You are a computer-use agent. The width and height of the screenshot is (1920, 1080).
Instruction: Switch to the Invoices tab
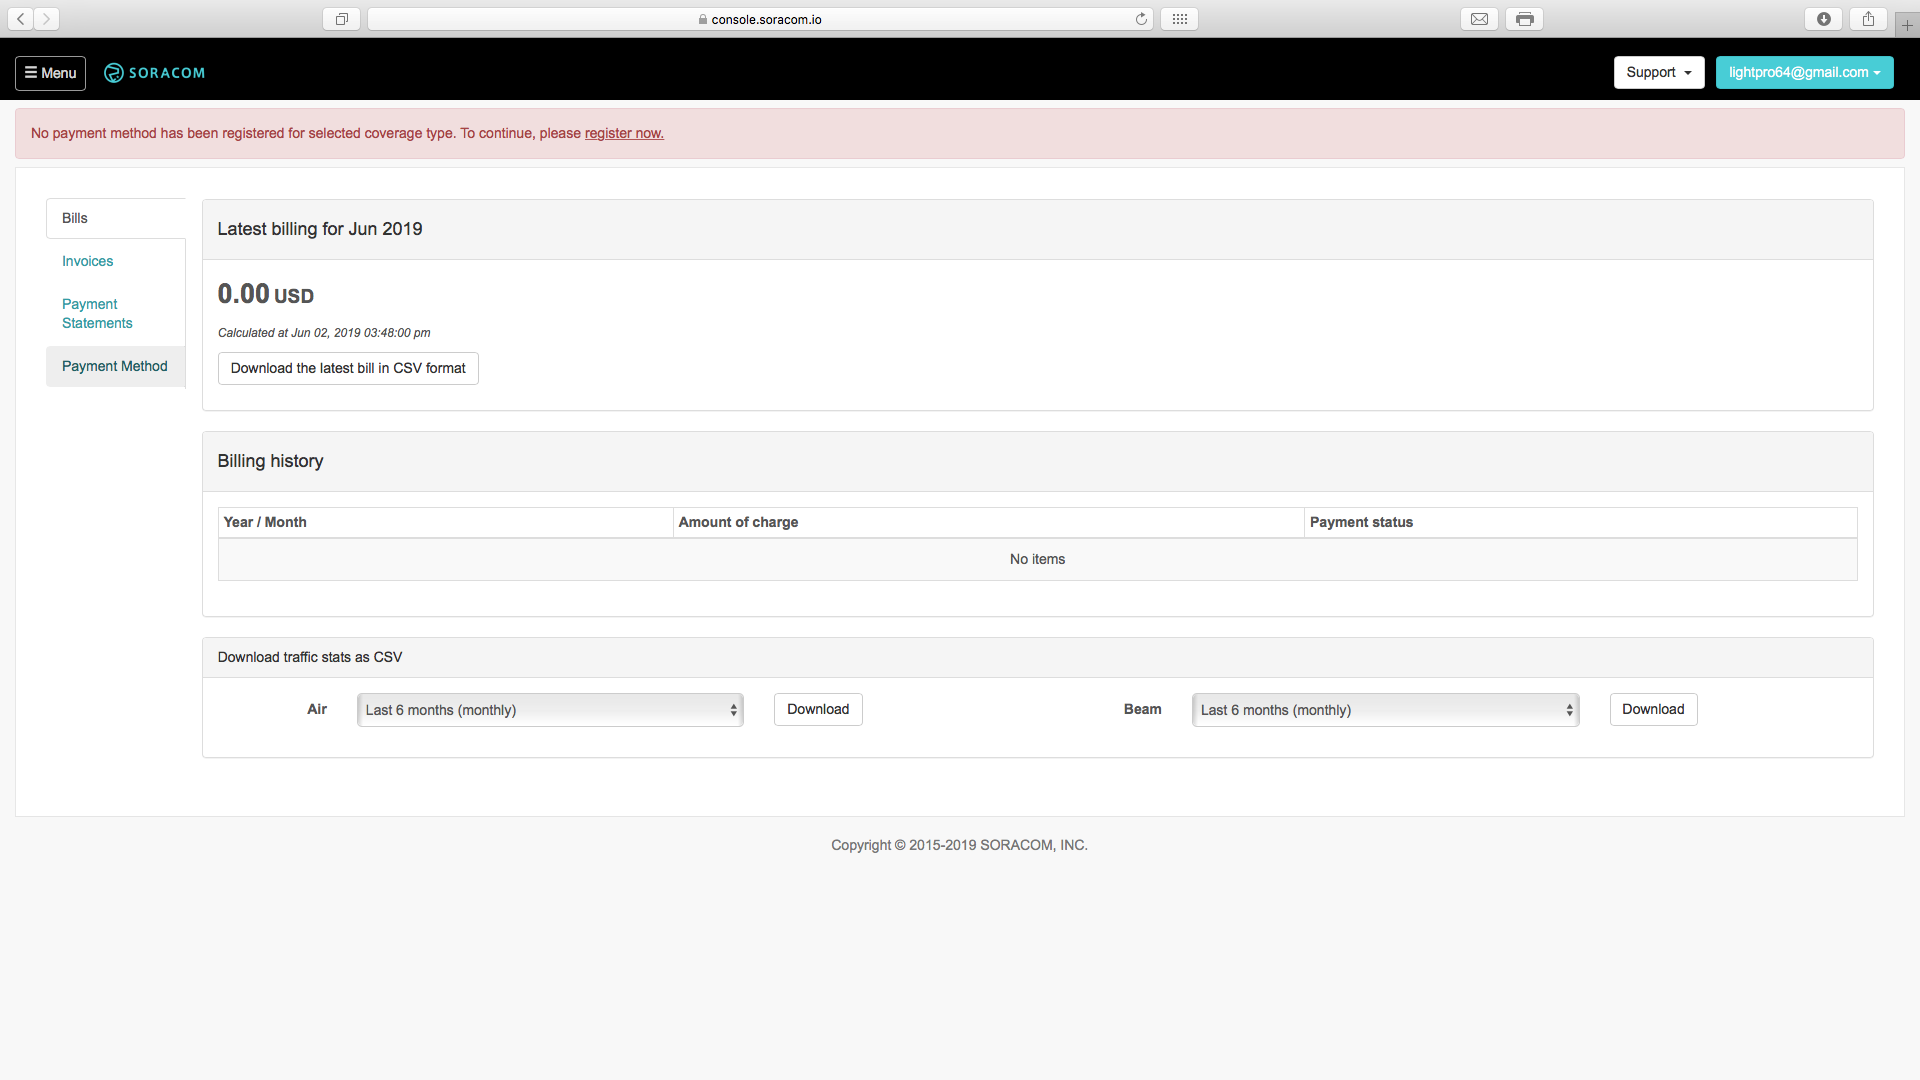(x=88, y=261)
